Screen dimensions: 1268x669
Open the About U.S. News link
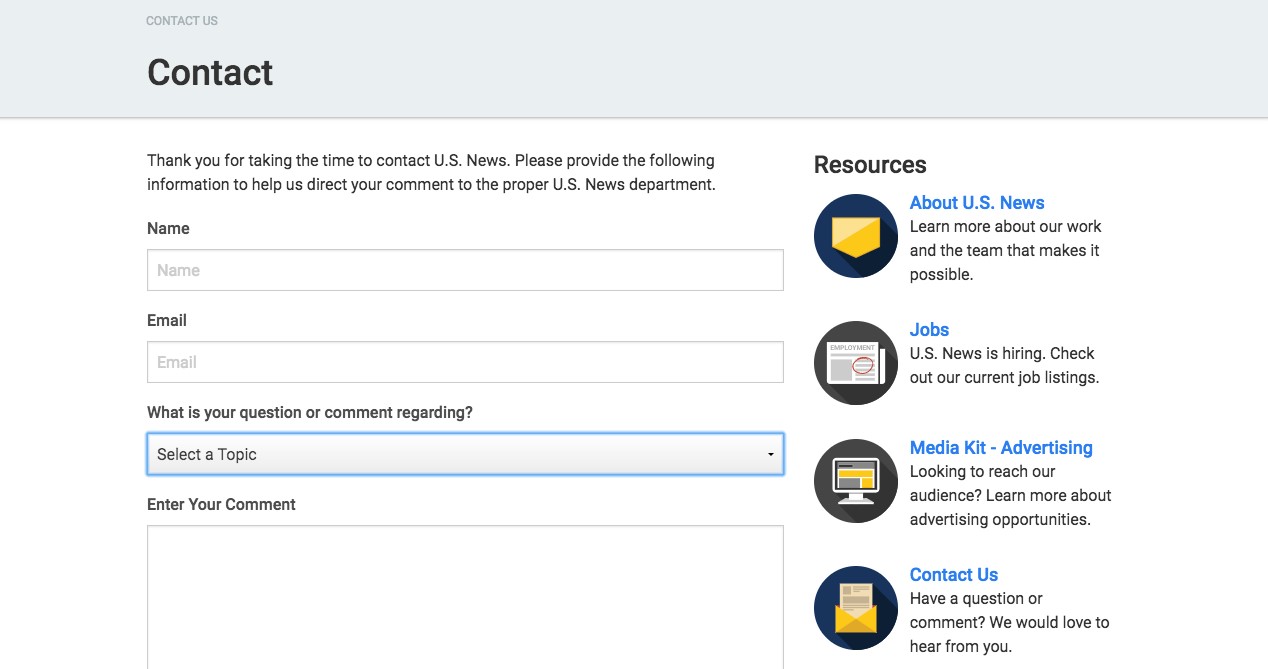point(977,203)
